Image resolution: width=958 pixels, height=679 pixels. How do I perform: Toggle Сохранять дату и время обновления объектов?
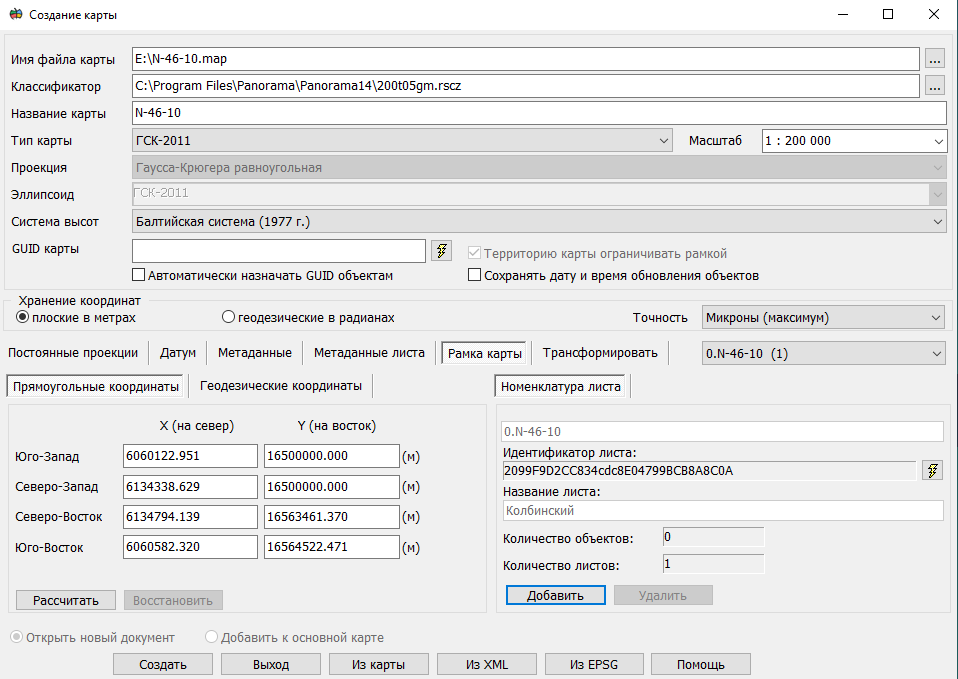[x=475, y=275]
